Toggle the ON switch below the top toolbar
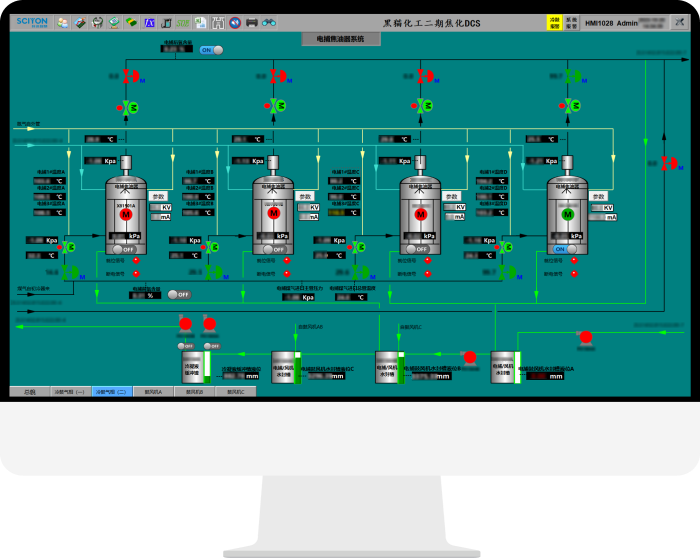This screenshot has height=558, width=700. 211,50
